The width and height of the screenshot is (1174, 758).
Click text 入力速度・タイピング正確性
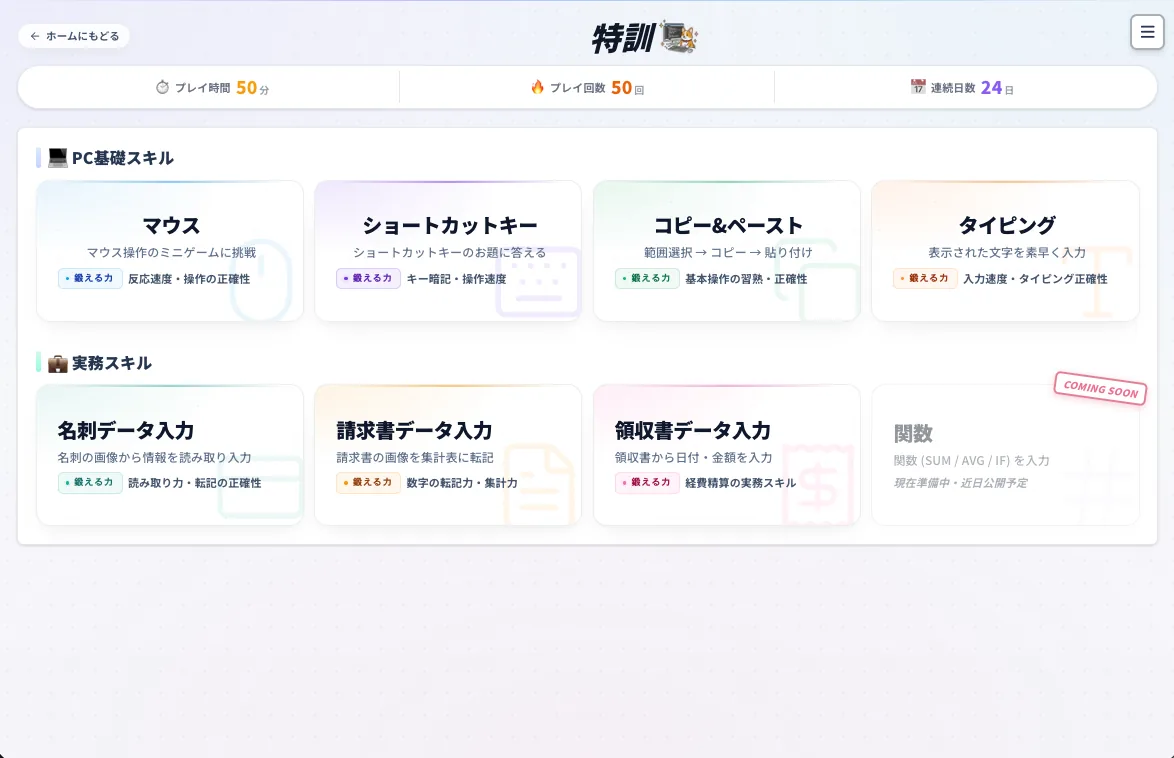pyautogui.click(x=1035, y=279)
